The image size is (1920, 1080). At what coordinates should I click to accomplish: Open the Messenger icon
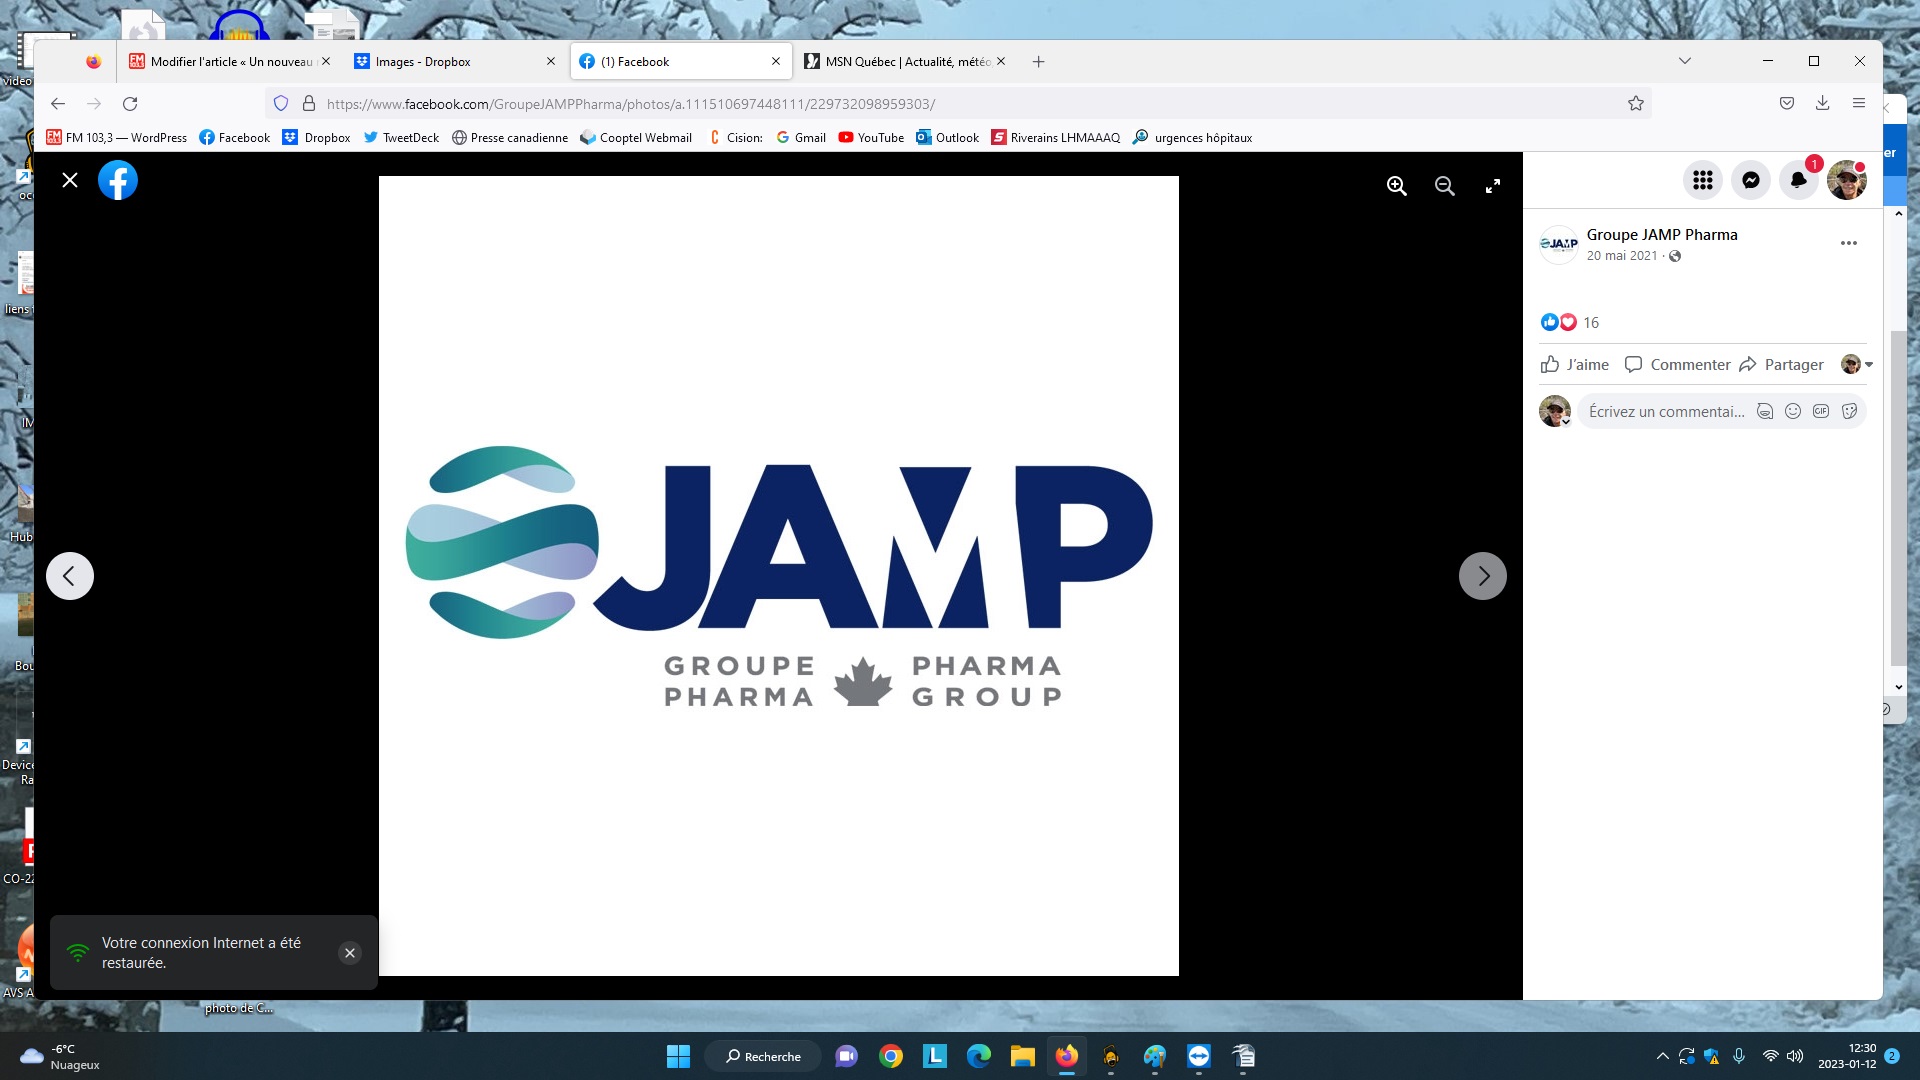pyautogui.click(x=1750, y=180)
